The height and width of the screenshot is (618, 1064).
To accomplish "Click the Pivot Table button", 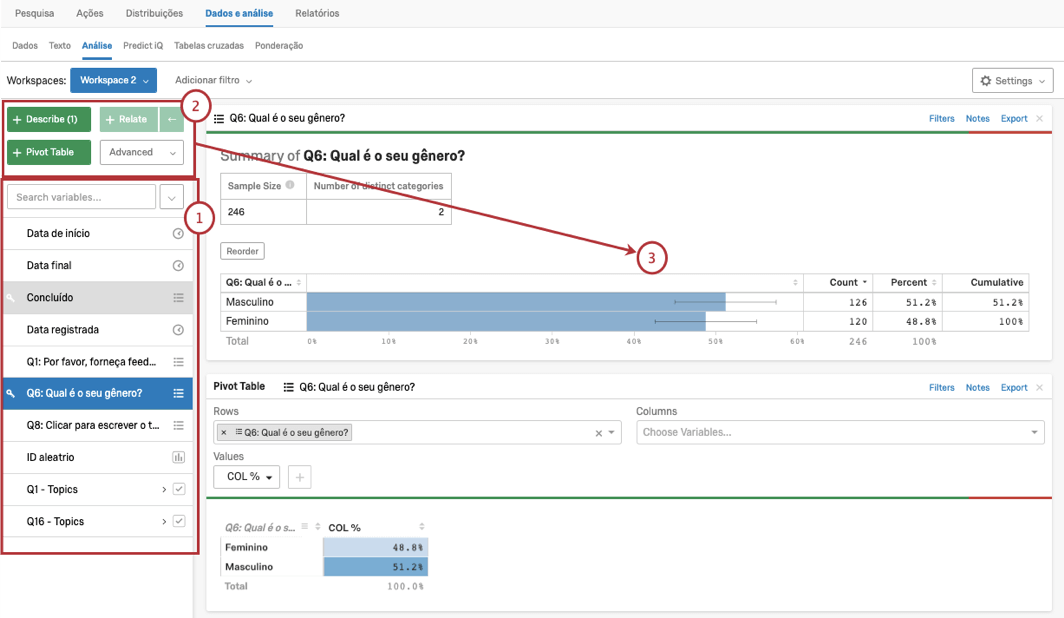I will click(49, 153).
